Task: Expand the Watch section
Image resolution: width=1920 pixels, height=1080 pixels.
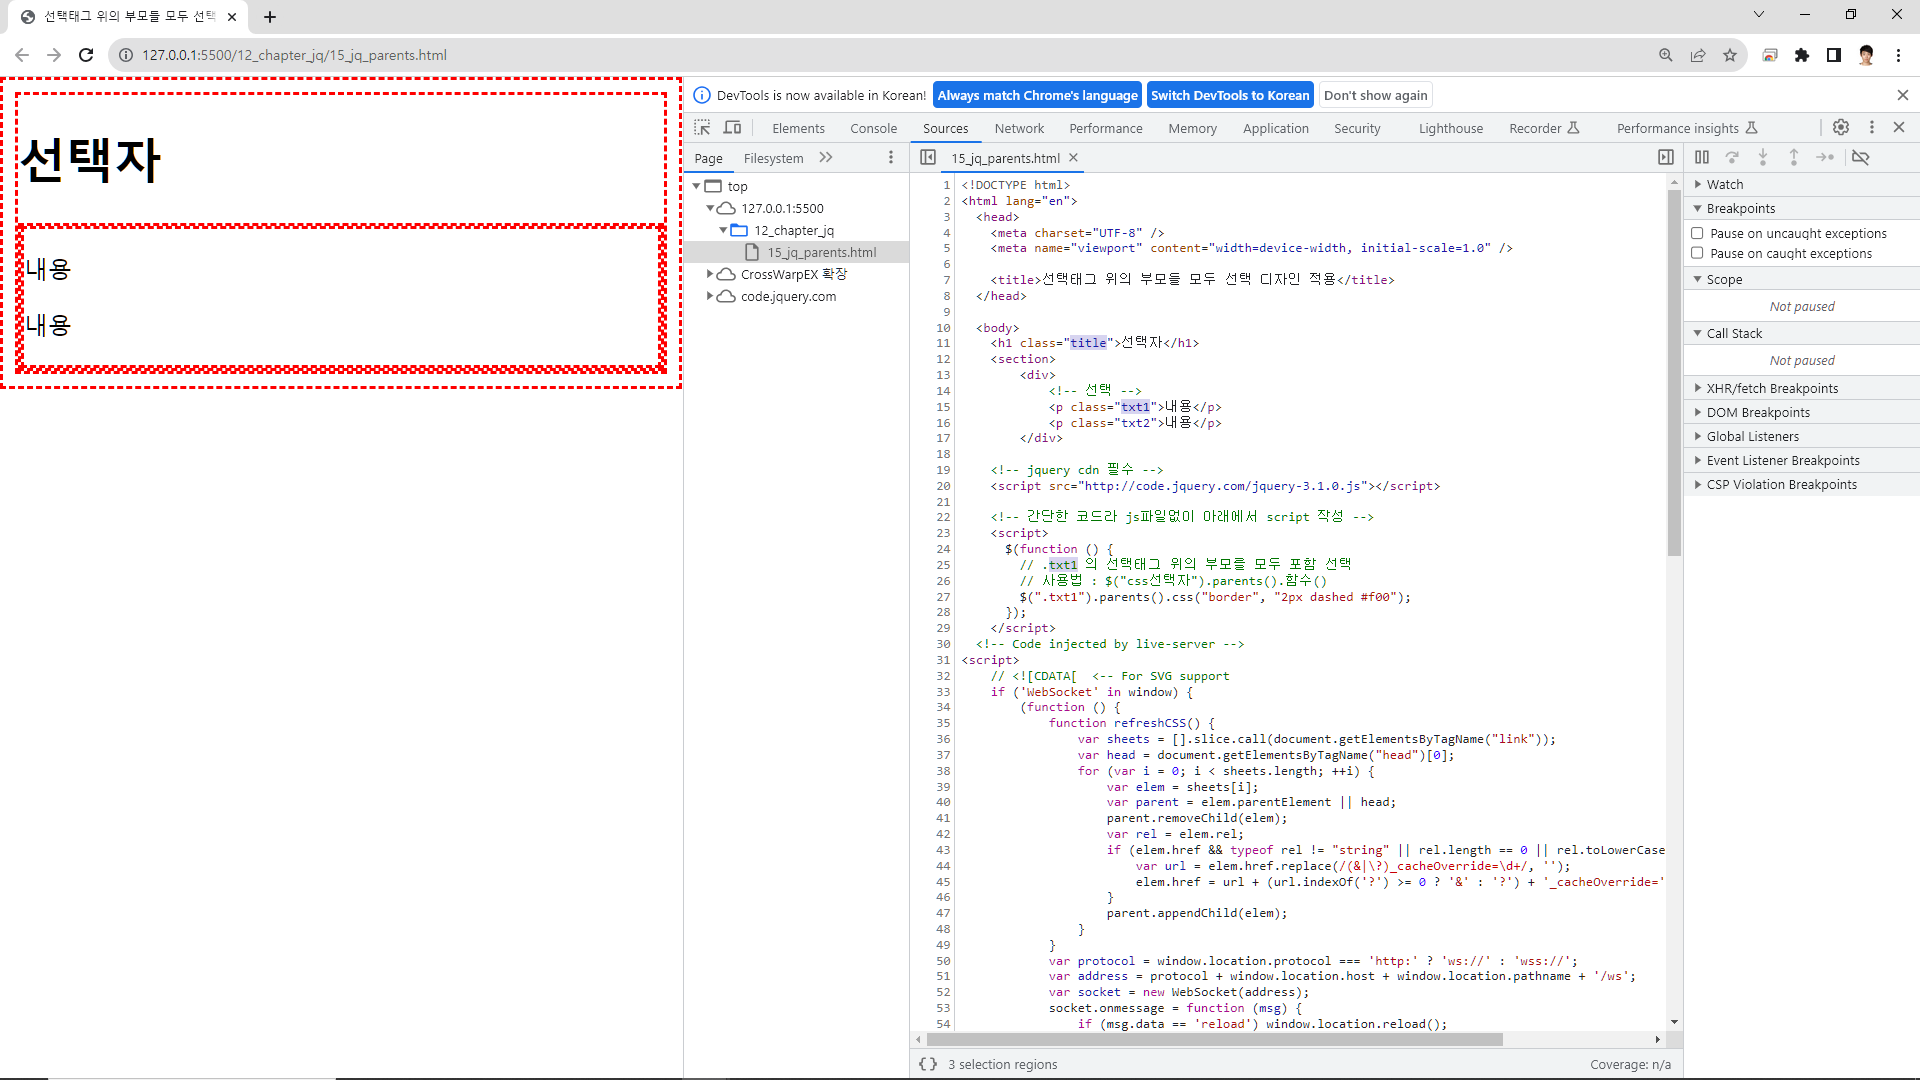Action: (x=1724, y=184)
